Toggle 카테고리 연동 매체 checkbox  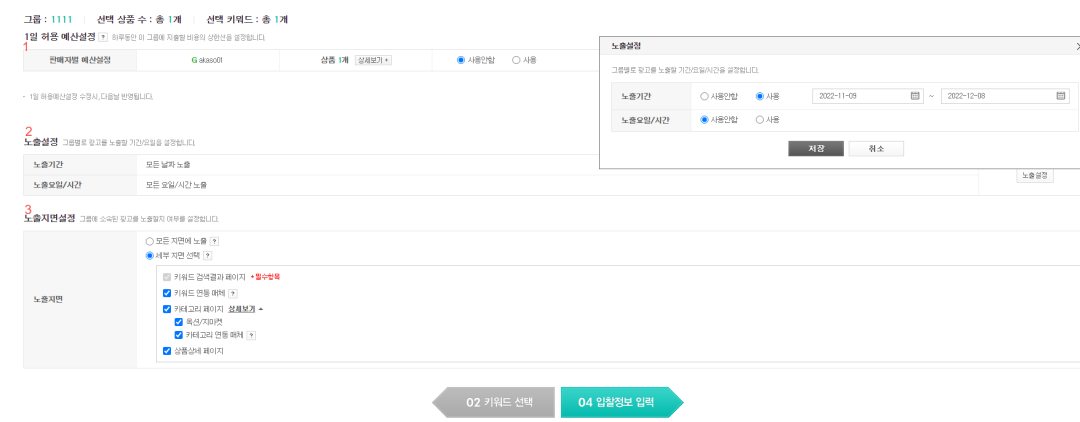(x=179, y=335)
